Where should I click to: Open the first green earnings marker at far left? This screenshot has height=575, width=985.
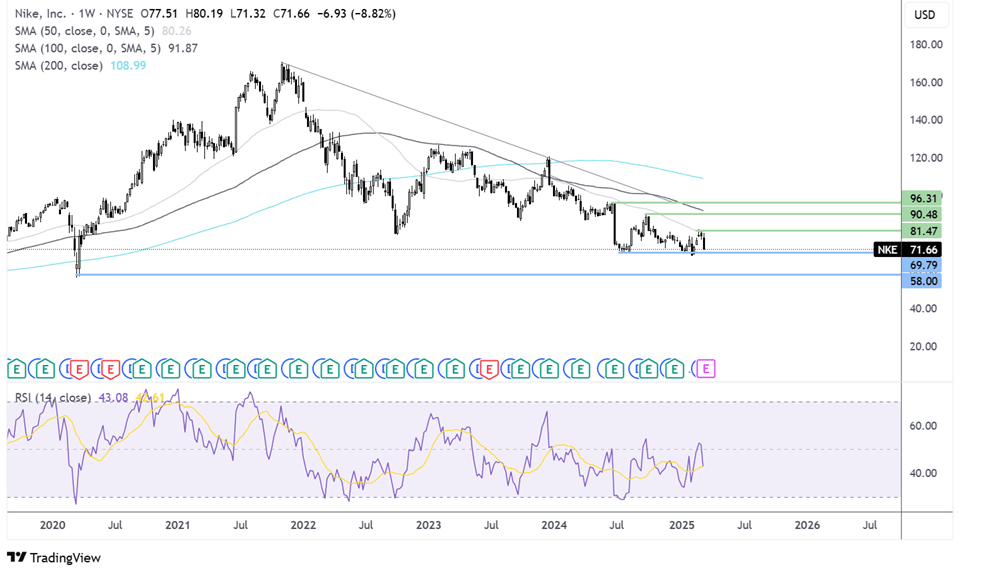pos(17,369)
